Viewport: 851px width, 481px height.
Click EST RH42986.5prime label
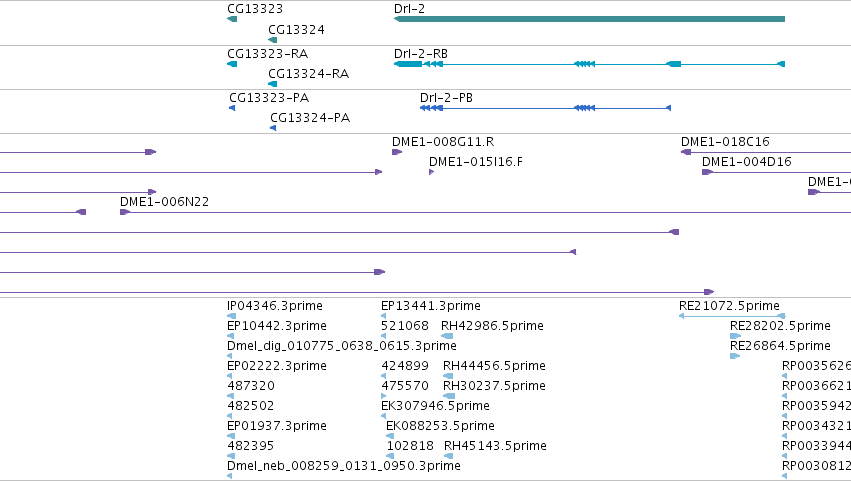click(x=492, y=326)
